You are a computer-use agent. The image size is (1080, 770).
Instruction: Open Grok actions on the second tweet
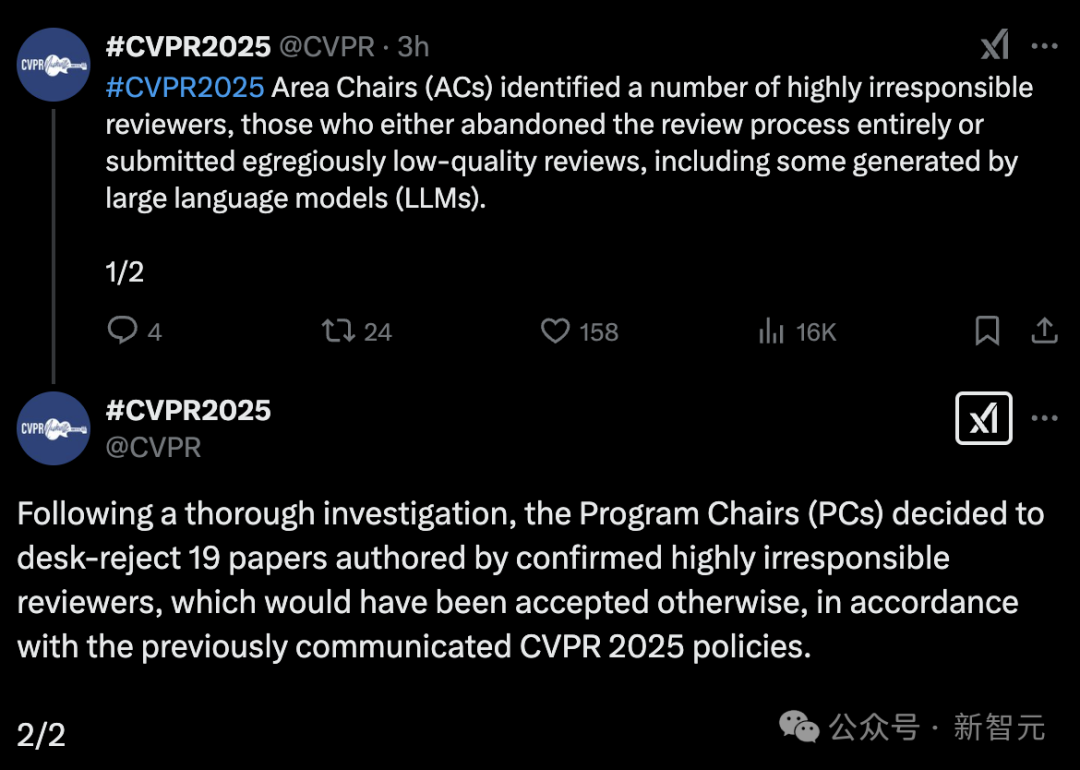983,418
